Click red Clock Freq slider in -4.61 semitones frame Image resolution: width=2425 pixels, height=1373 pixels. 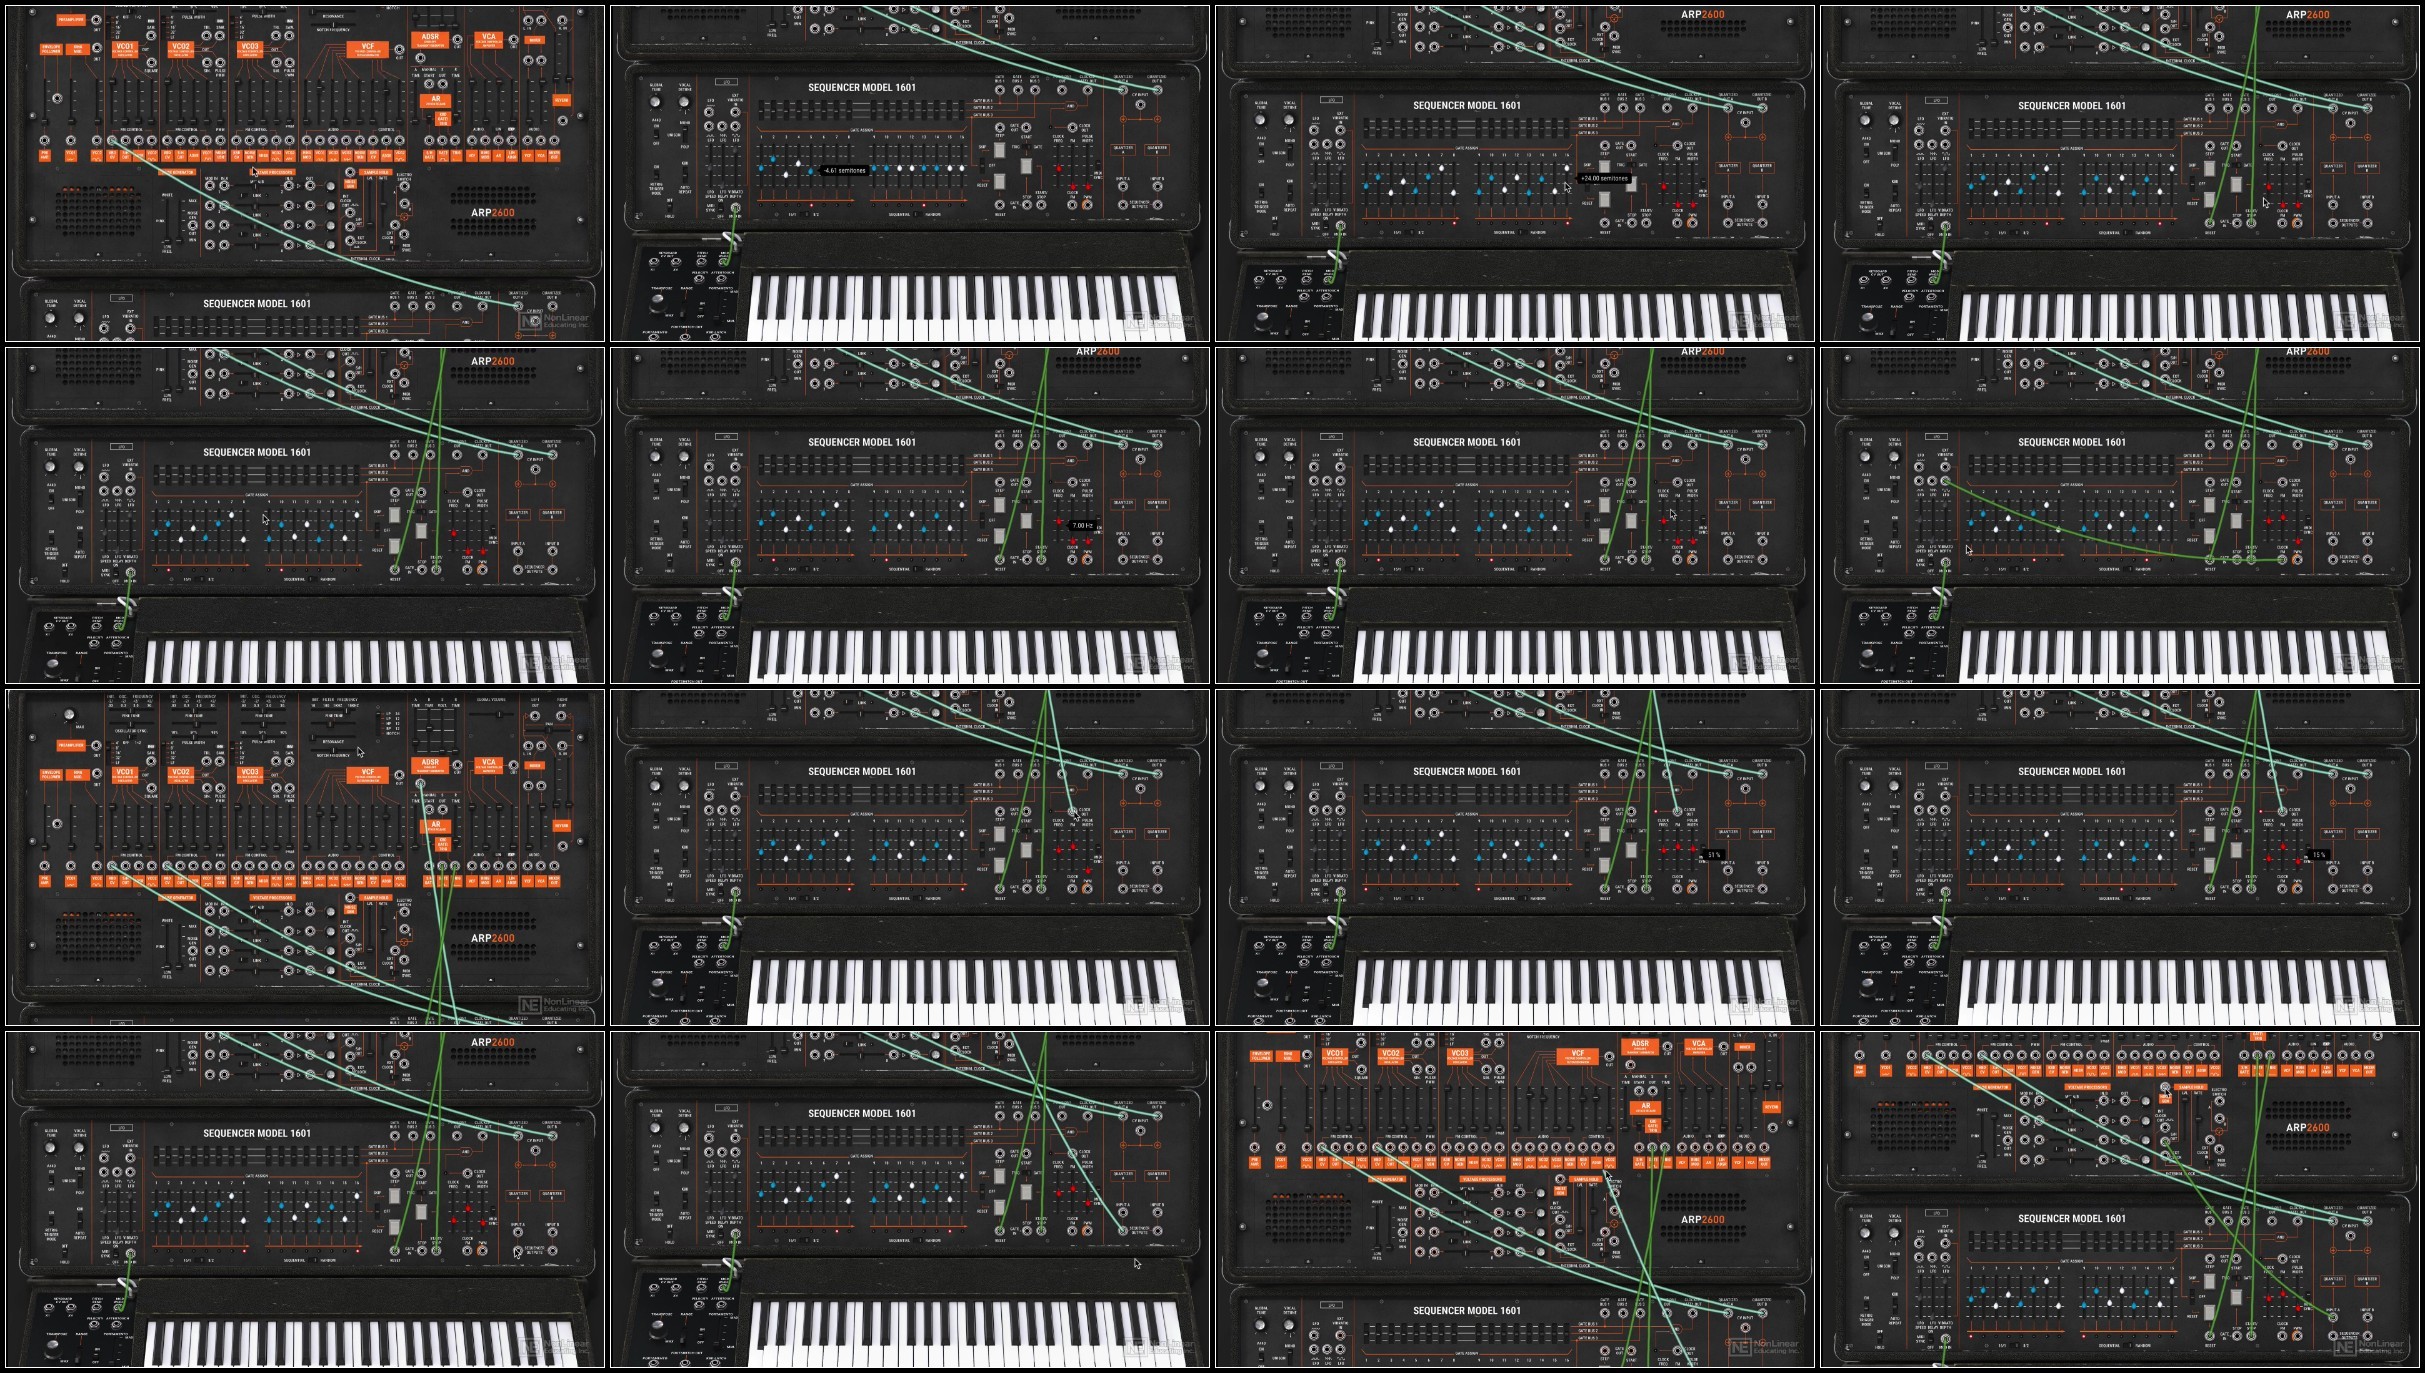[1059, 168]
